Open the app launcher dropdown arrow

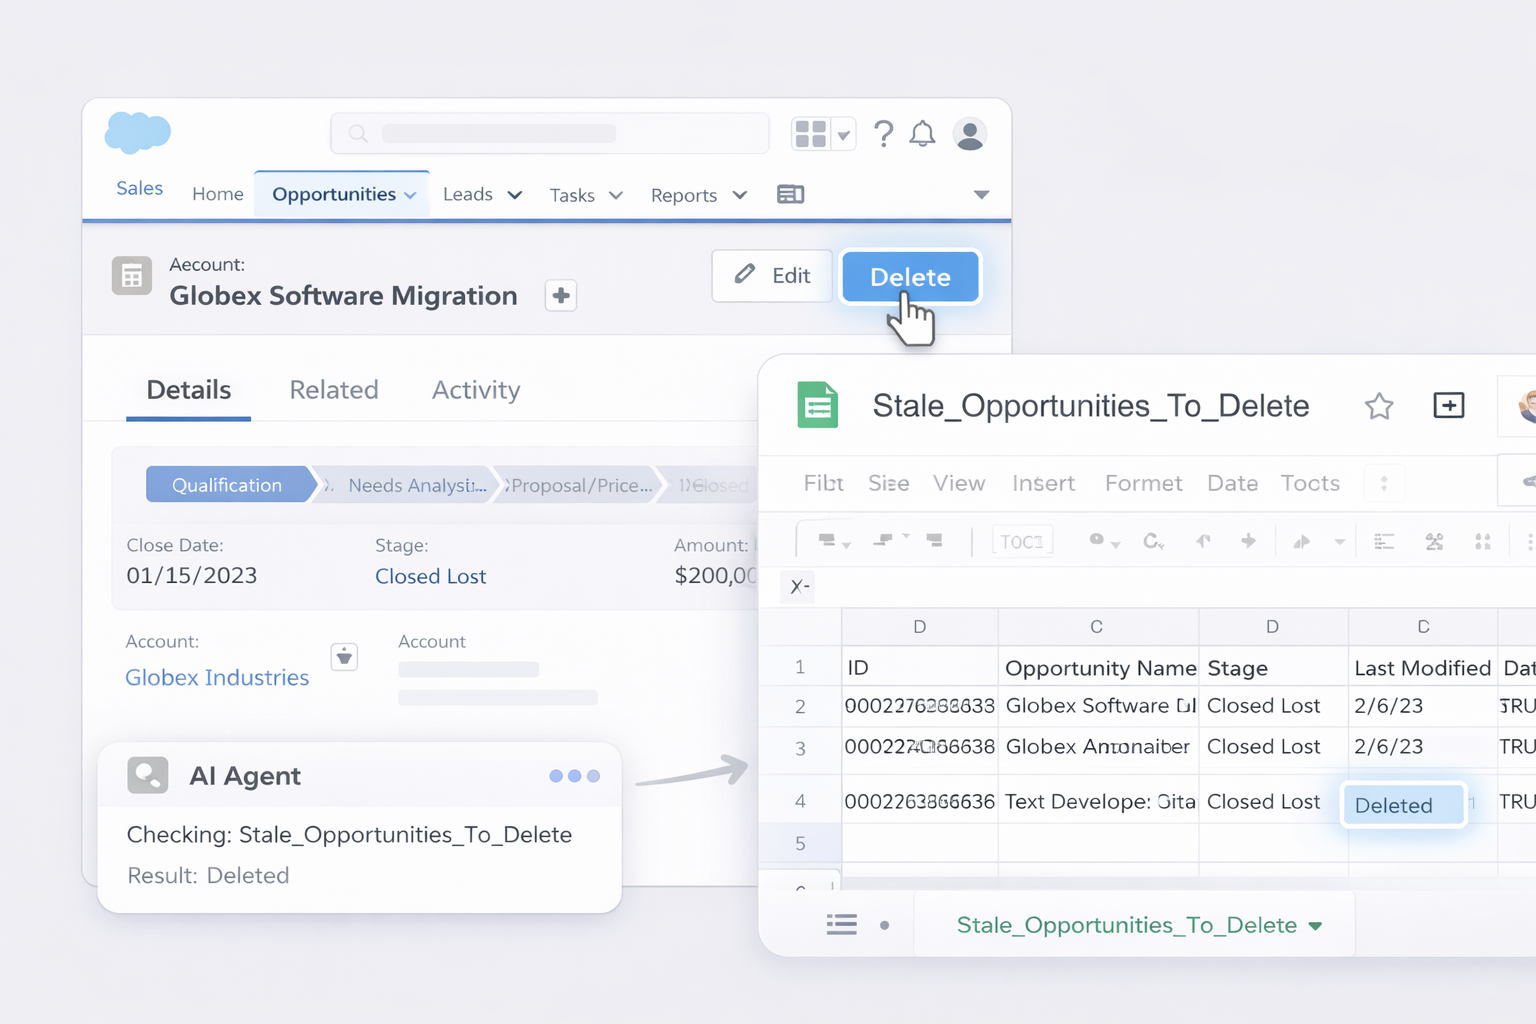pos(844,135)
